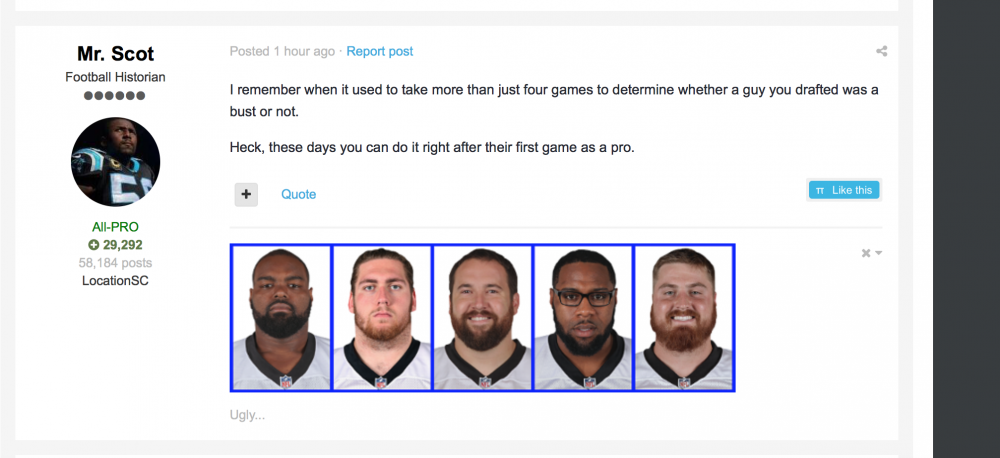The width and height of the screenshot is (1000, 458).
Task: Click the plus multiquote button
Action: pyautogui.click(x=246, y=194)
